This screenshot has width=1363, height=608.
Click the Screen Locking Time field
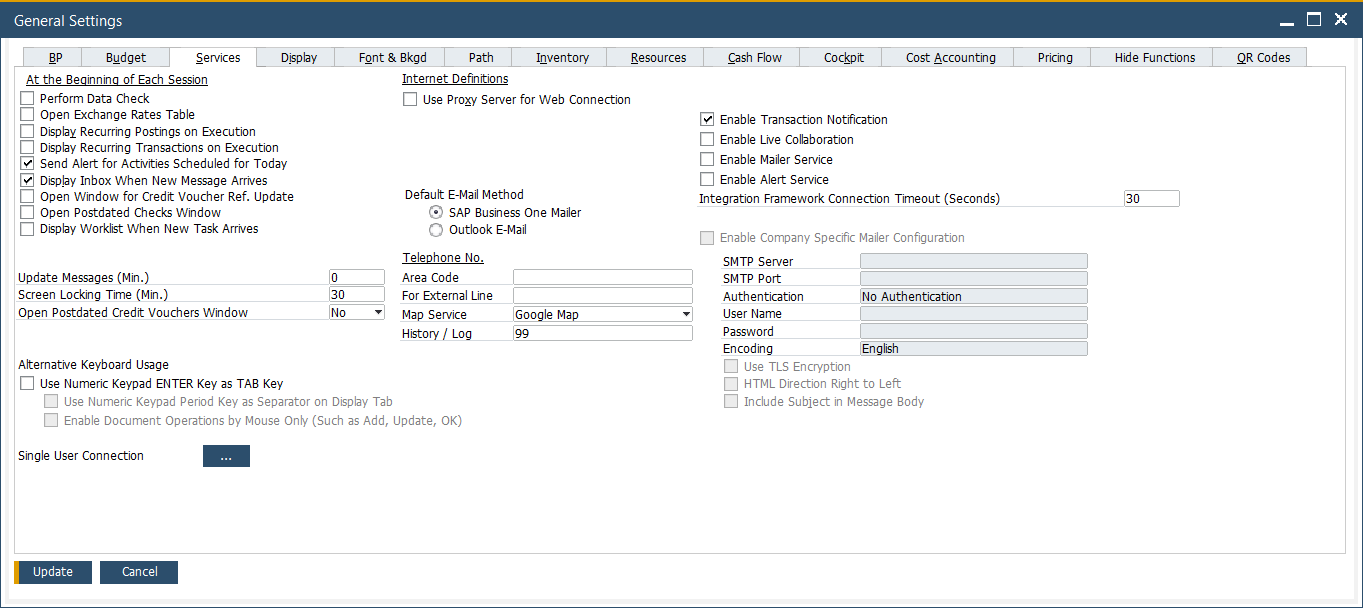356,295
